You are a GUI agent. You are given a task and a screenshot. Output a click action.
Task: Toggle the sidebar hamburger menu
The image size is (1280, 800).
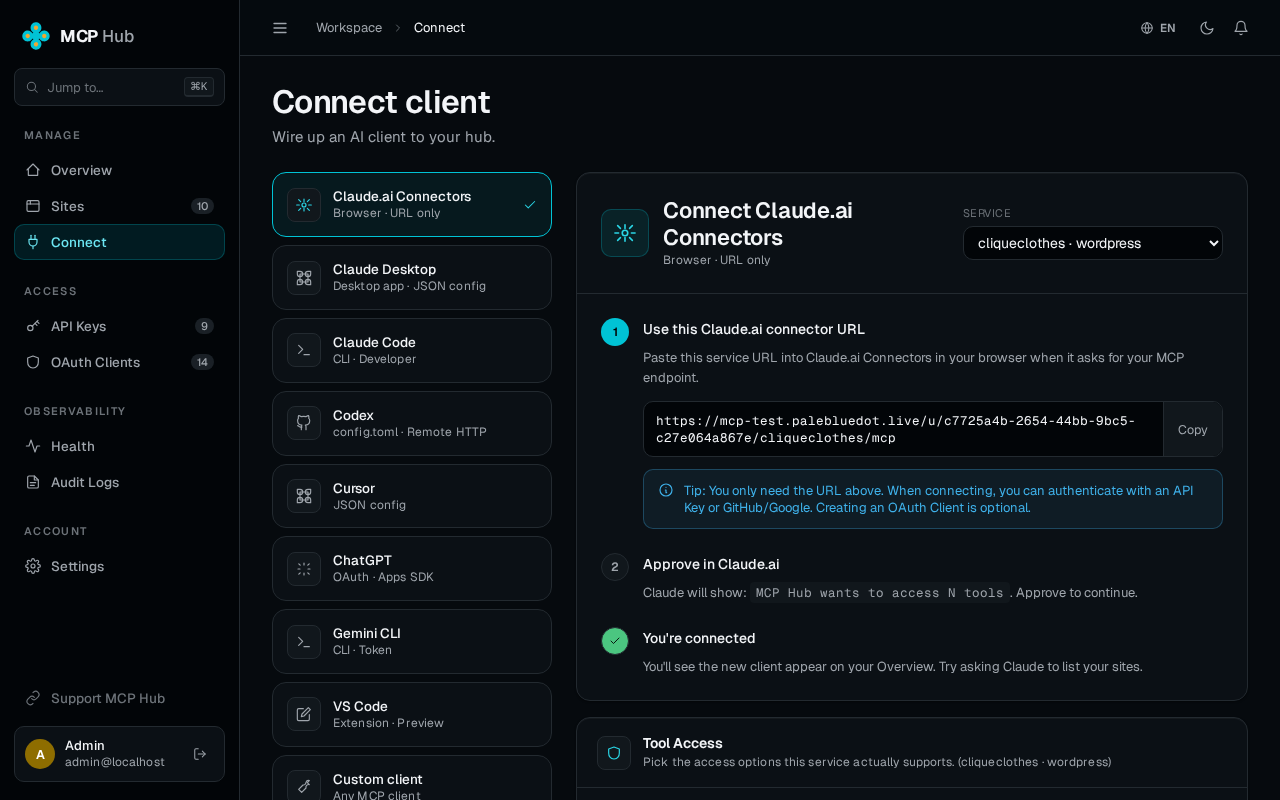tap(280, 28)
